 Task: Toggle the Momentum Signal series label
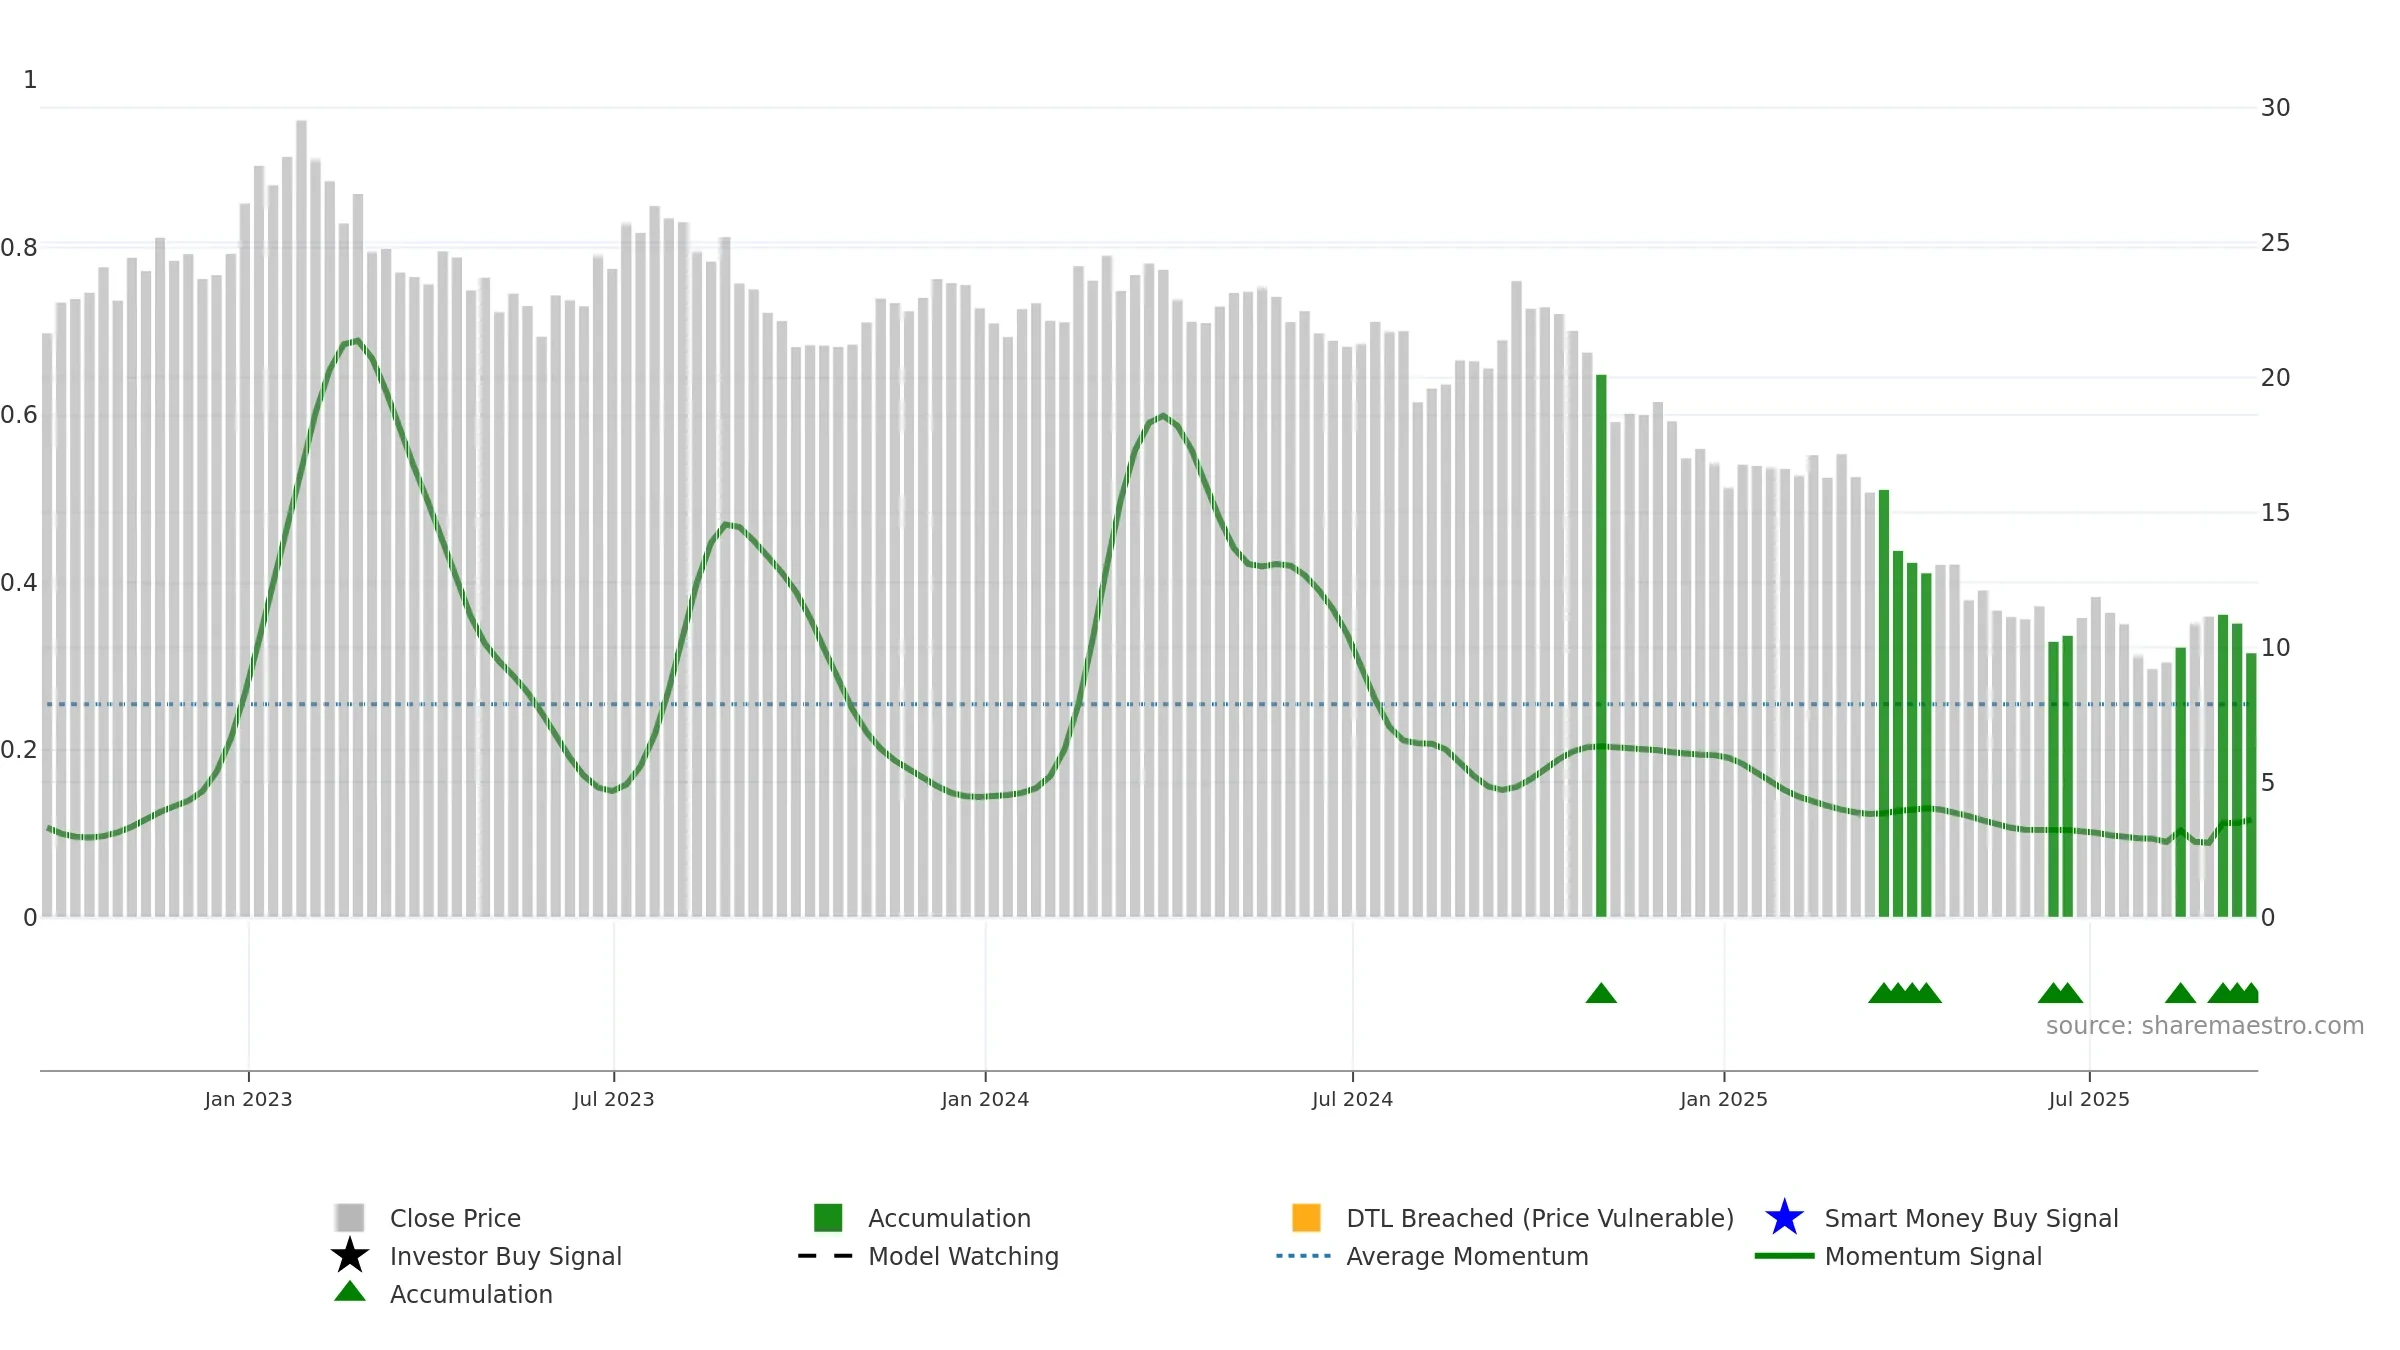point(1933,1256)
